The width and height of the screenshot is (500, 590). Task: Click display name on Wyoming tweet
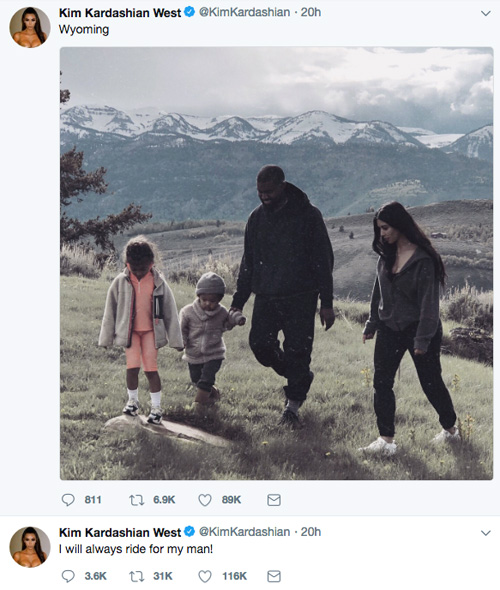120,12
